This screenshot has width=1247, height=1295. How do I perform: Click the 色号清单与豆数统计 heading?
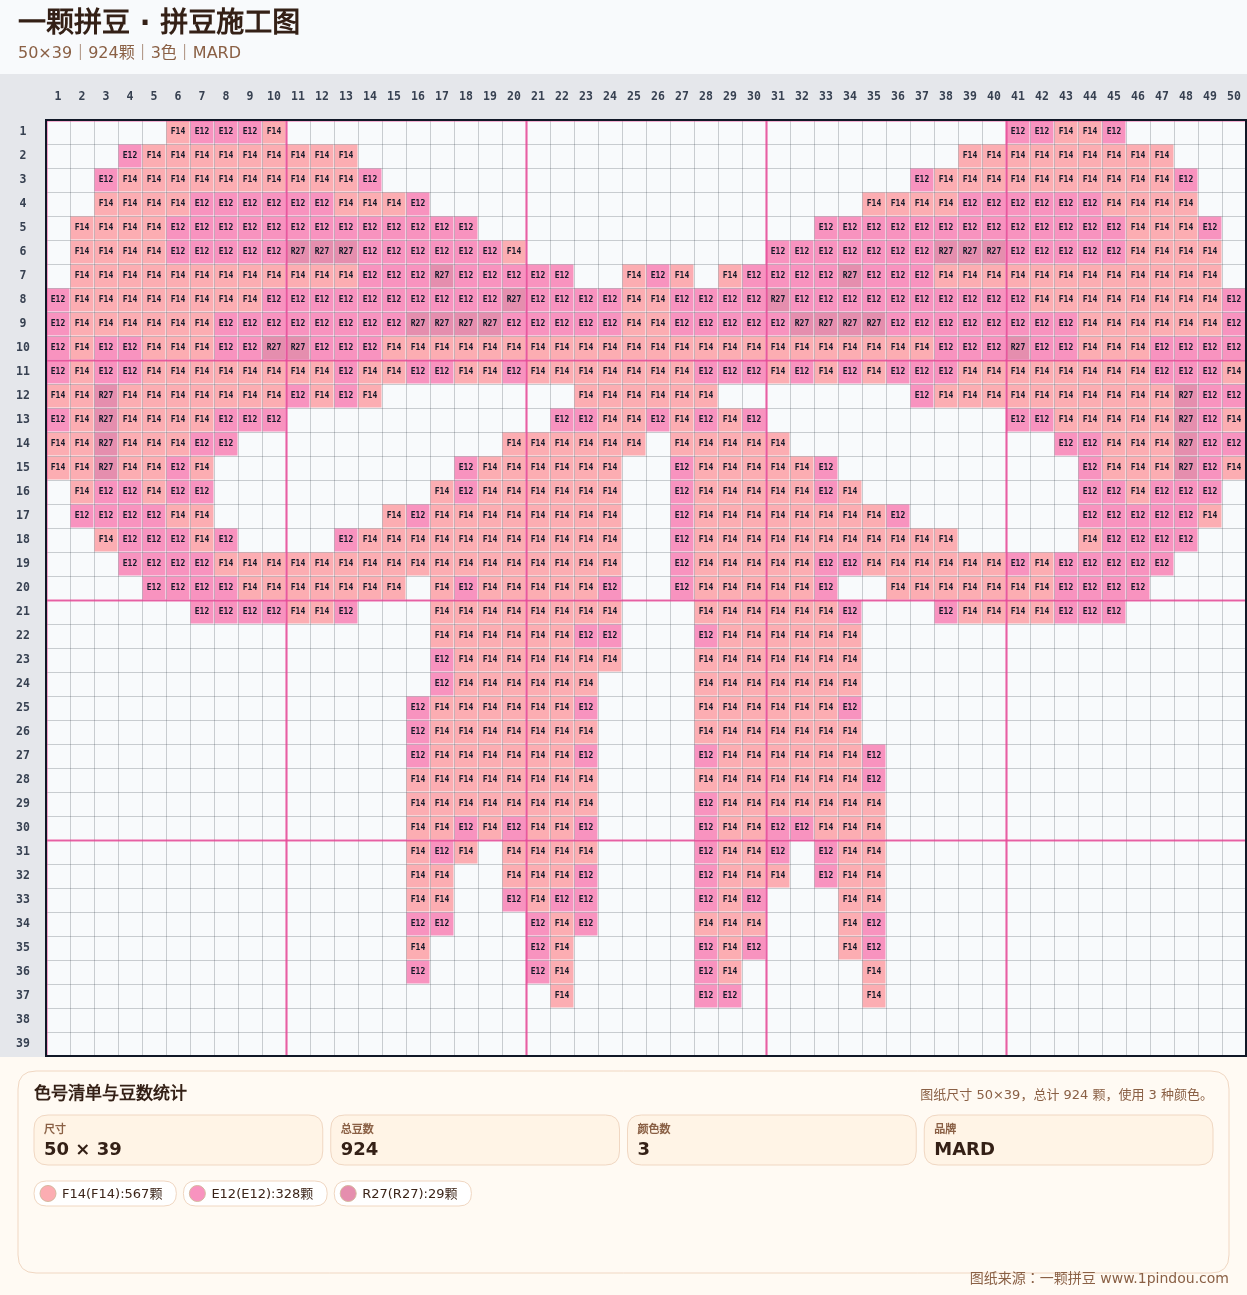(x=110, y=1093)
